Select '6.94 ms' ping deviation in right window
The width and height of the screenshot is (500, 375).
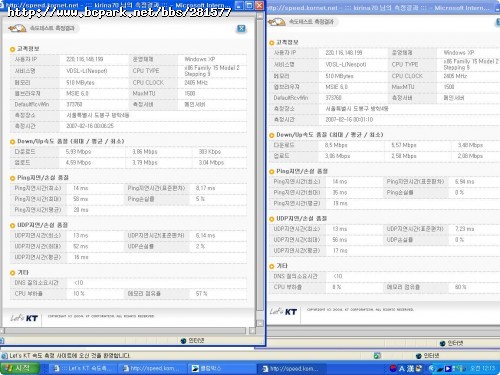[464, 182]
